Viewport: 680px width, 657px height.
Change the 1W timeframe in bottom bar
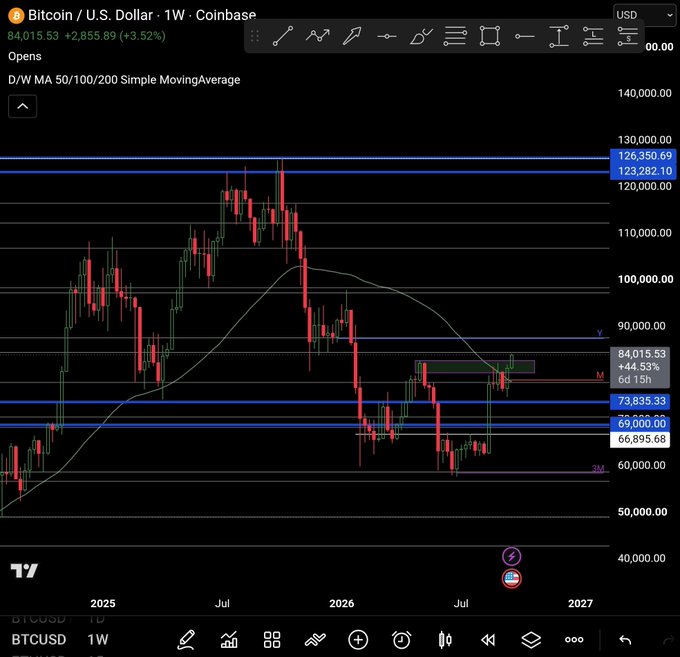tap(98, 640)
